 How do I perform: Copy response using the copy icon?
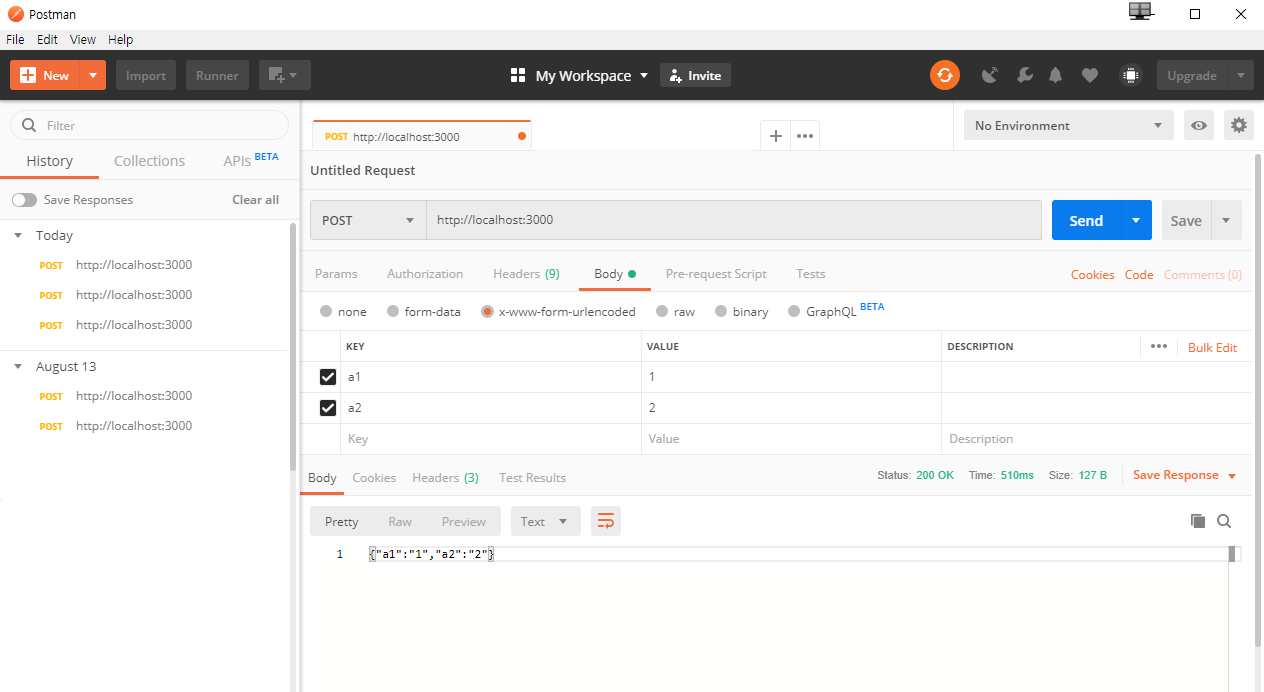pyautogui.click(x=1197, y=521)
